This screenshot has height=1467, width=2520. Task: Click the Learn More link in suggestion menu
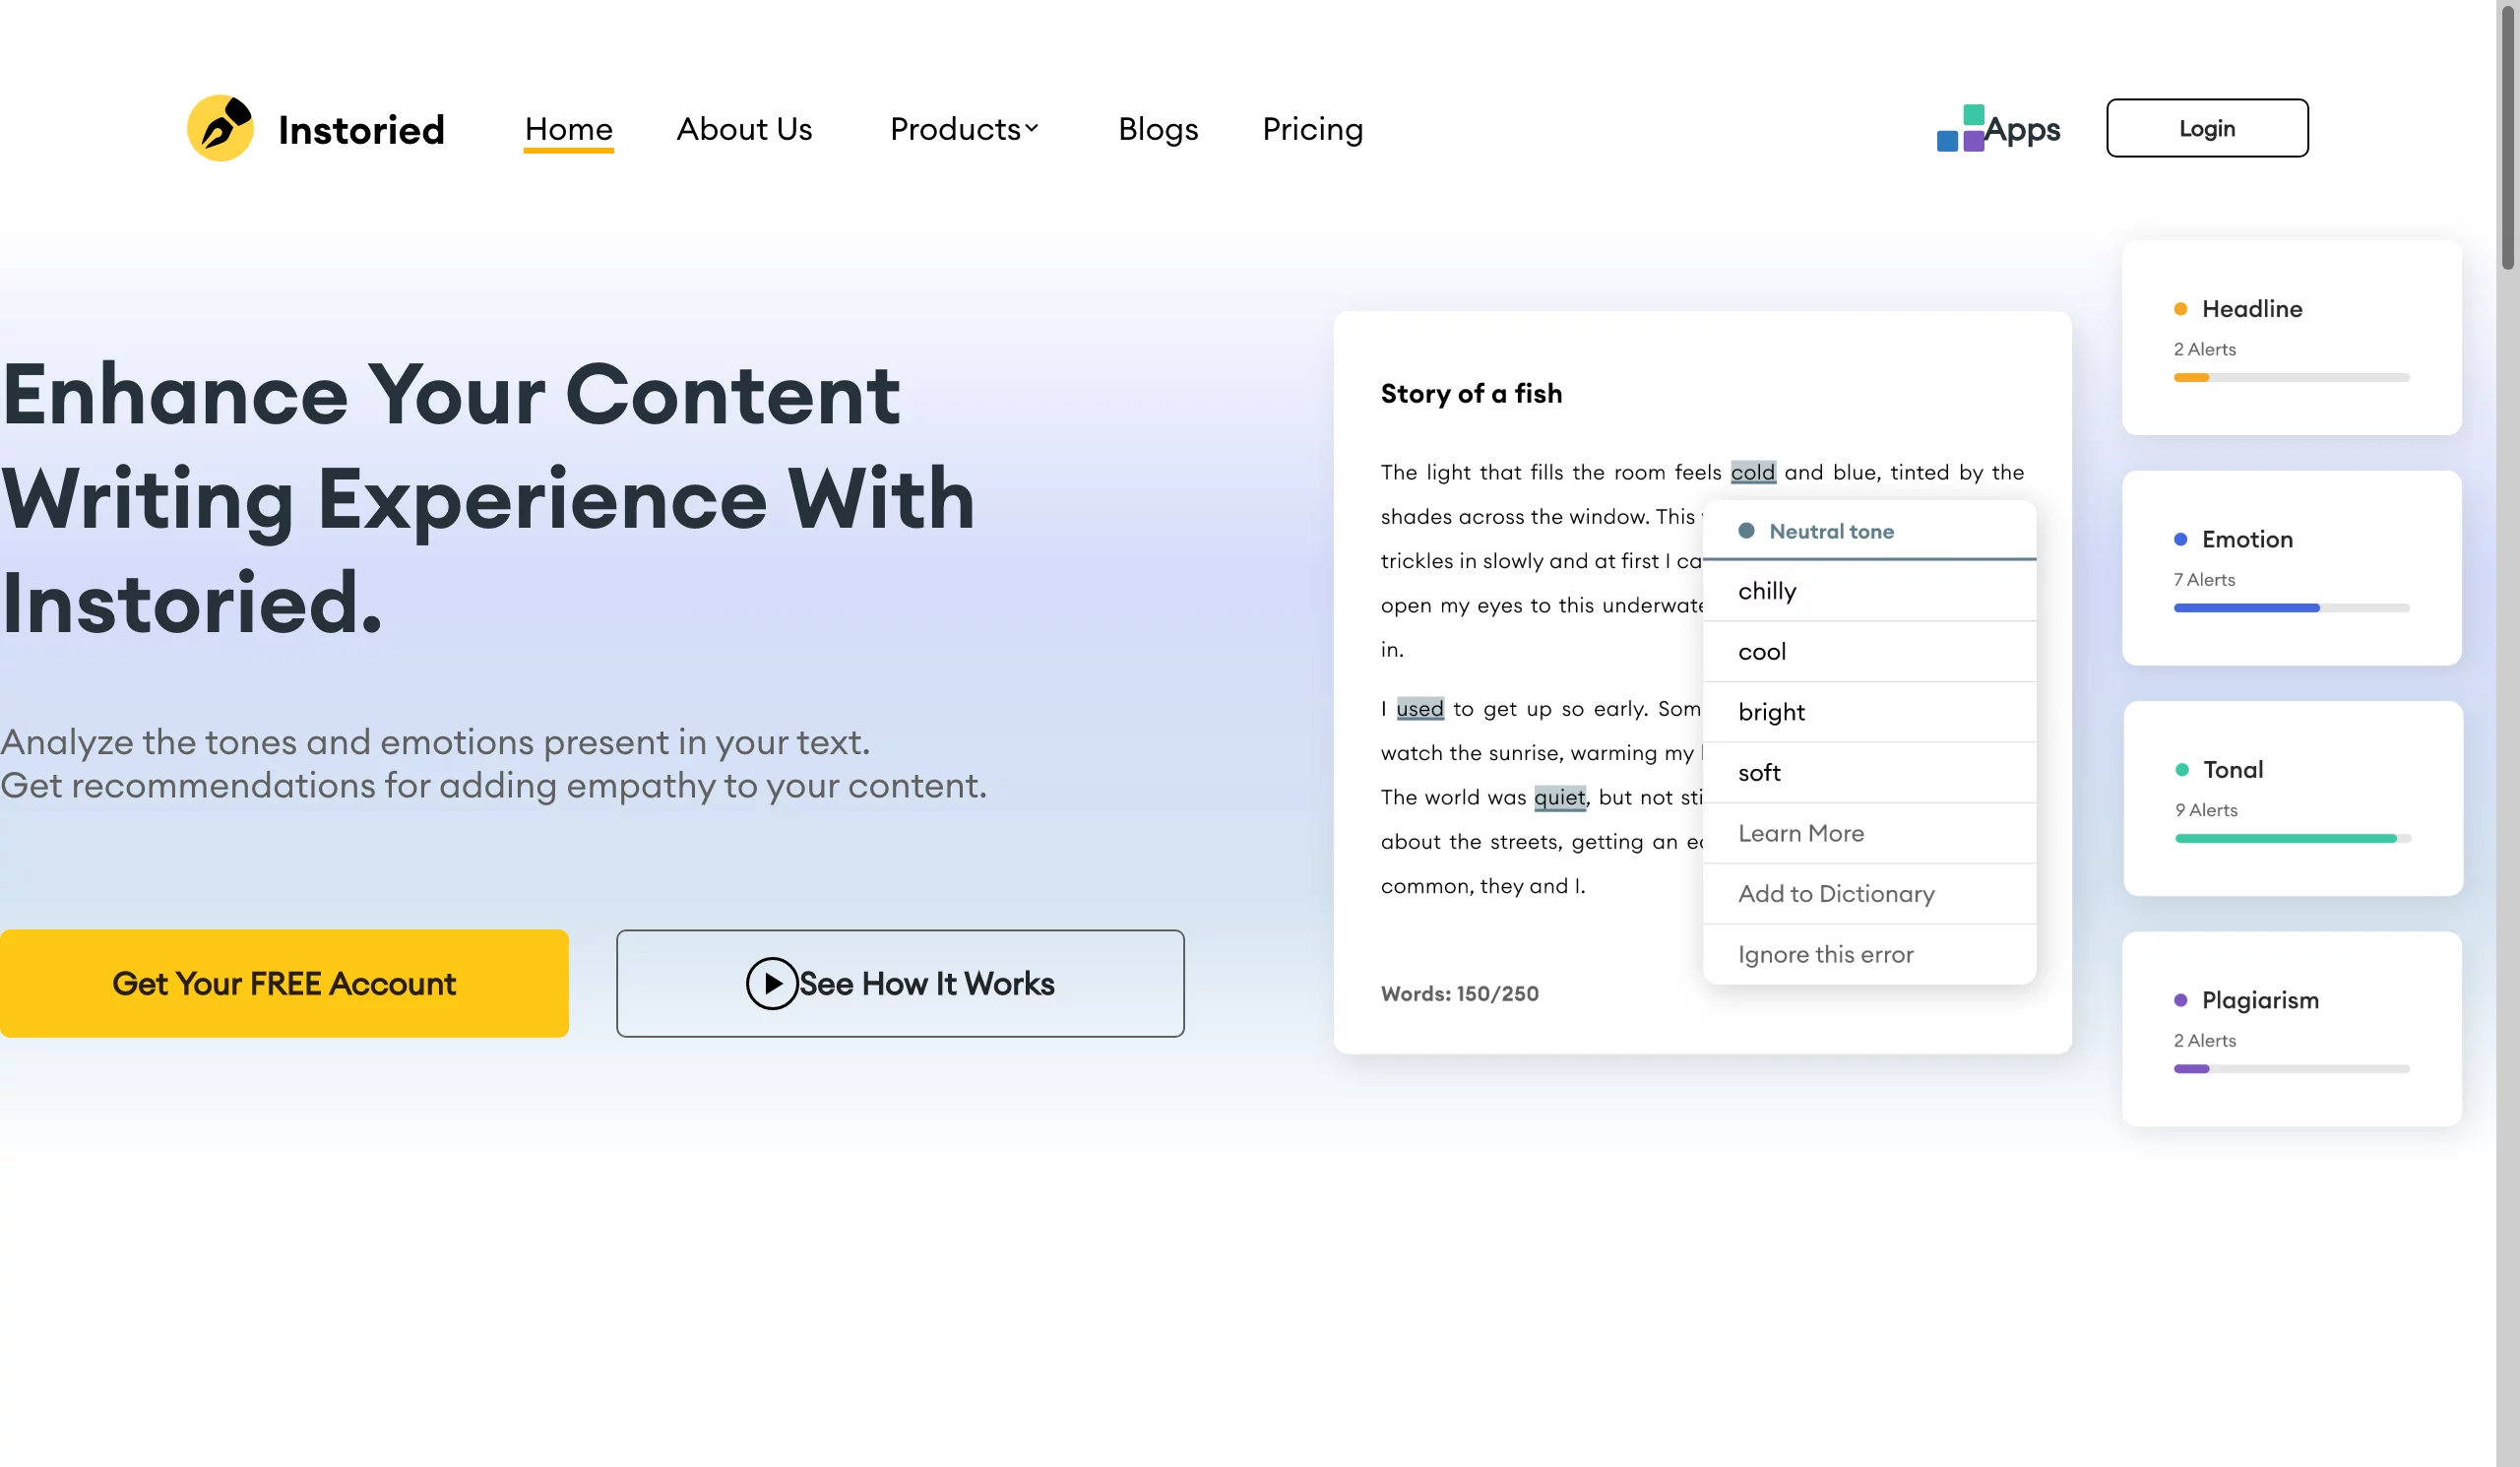click(1801, 831)
